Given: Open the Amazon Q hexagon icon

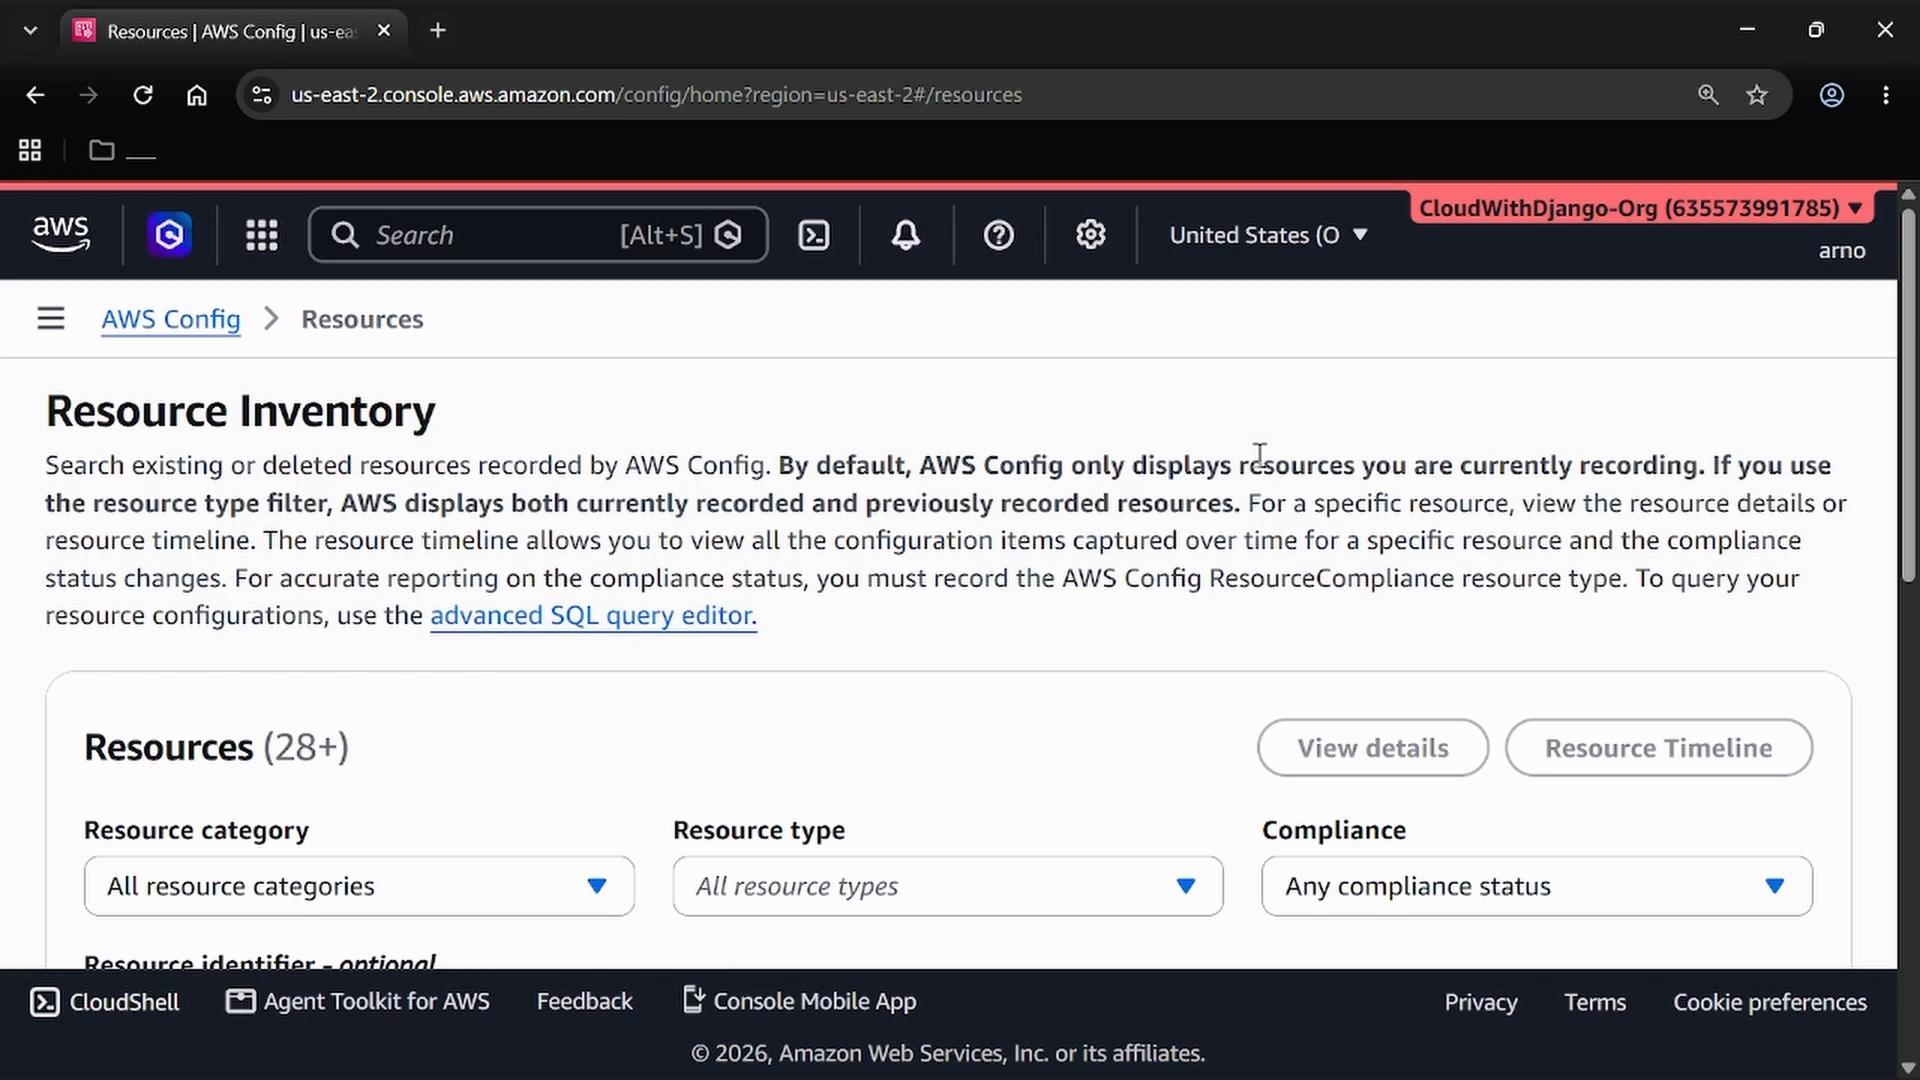Looking at the screenshot, I should [x=169, y=235].
